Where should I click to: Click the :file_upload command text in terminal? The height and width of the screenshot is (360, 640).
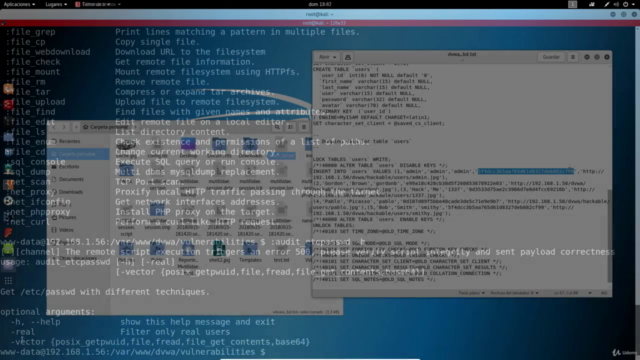35,102
